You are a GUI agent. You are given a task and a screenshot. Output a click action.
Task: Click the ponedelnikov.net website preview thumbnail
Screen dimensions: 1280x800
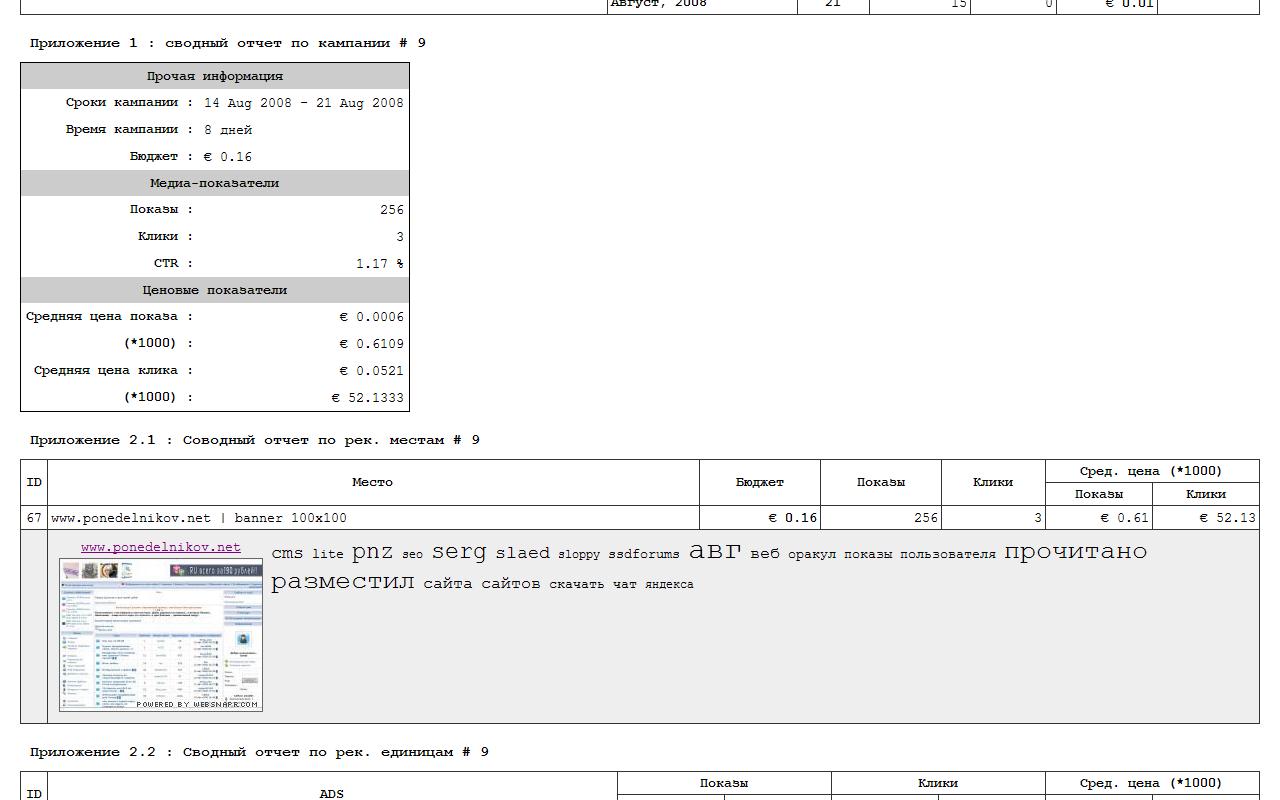(160, 635)
